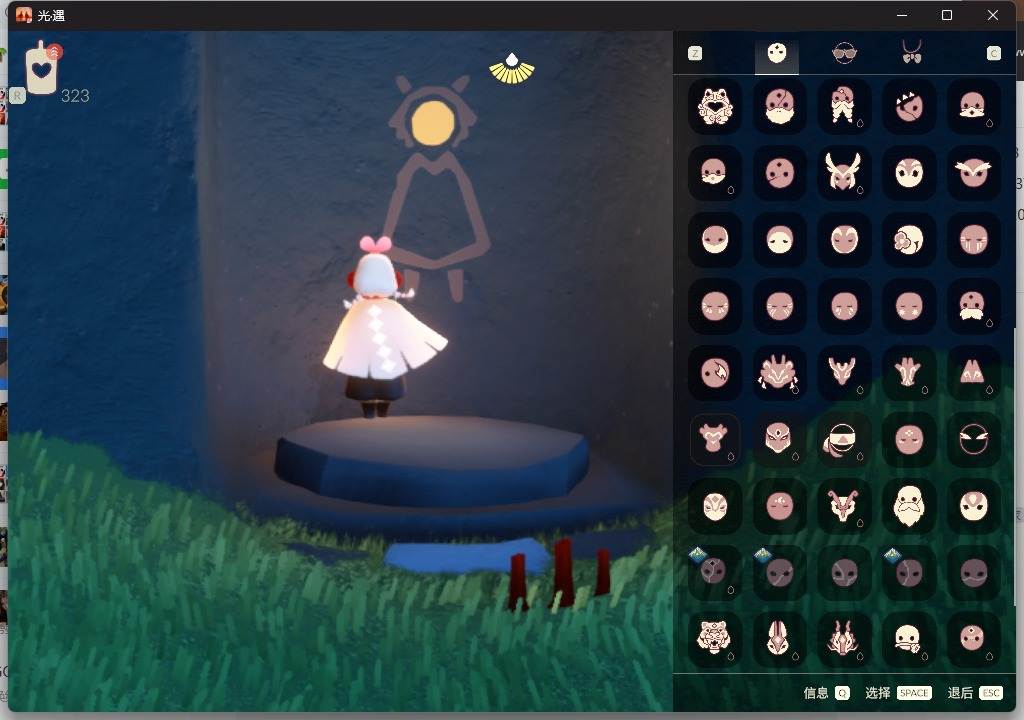Viewport: 1024px width, 720px height.
Task: Pick the triangle pyramid-shaped mask
Action: coord(972,372)
